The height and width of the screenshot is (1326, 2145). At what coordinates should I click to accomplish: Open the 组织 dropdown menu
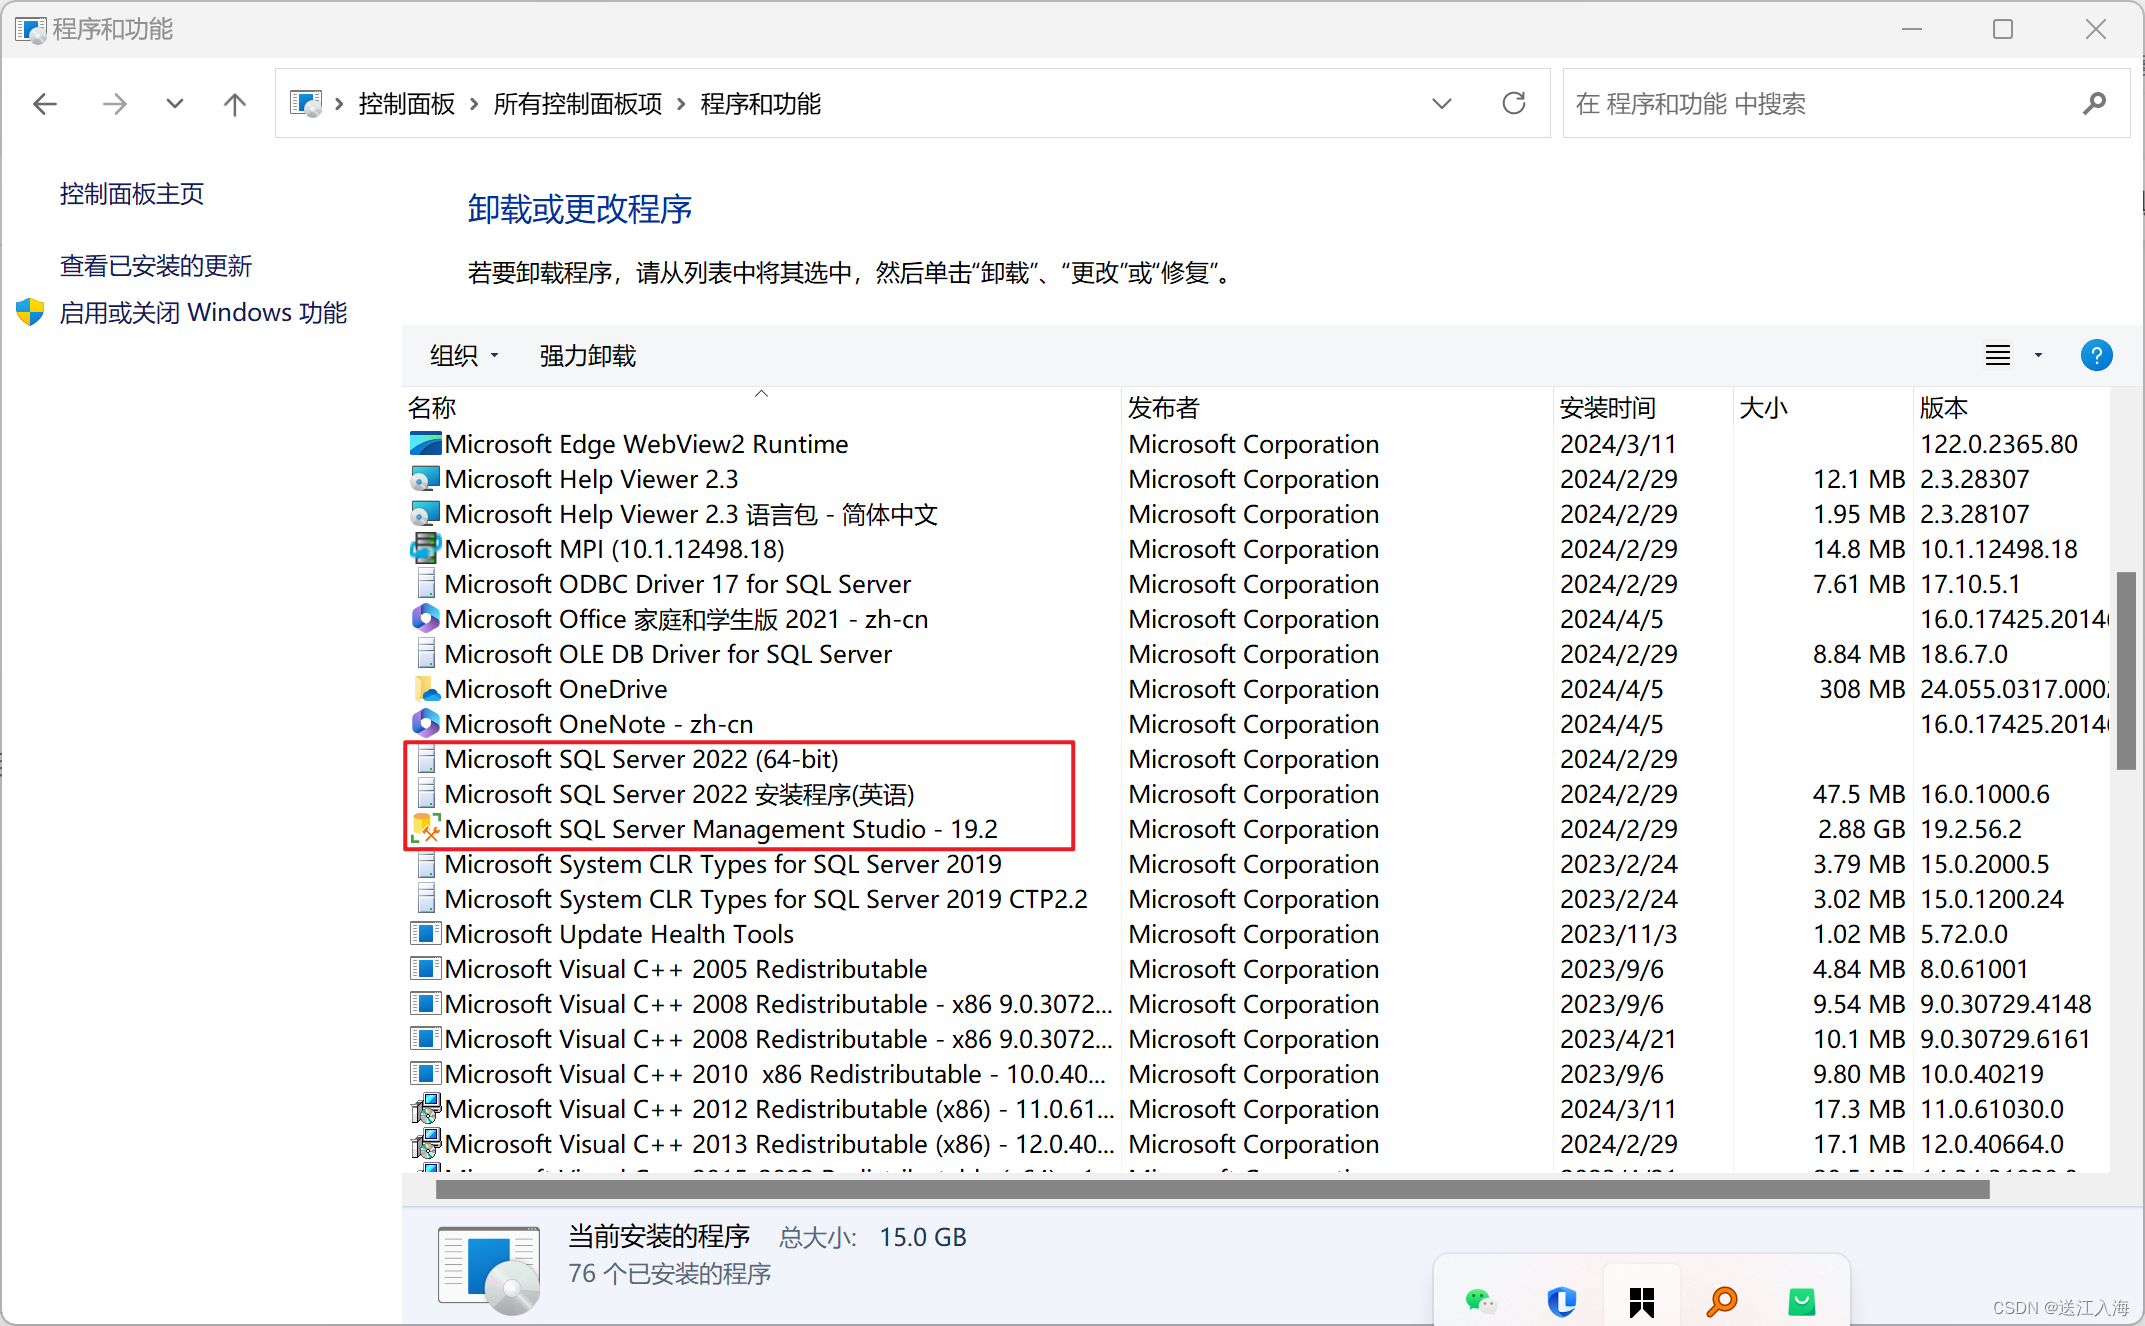click(x=464, y=356)
